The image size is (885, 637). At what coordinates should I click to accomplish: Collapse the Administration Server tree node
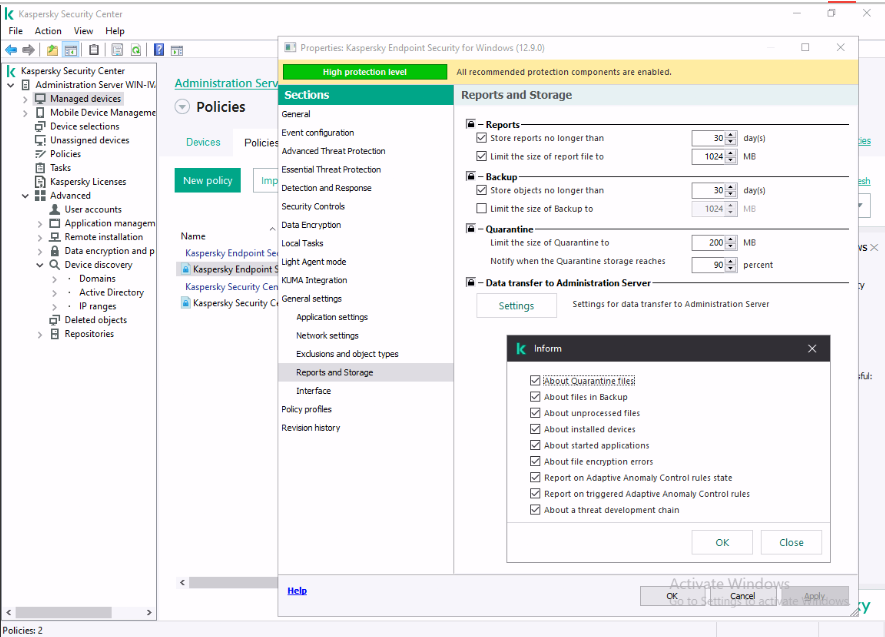point(11,85)
